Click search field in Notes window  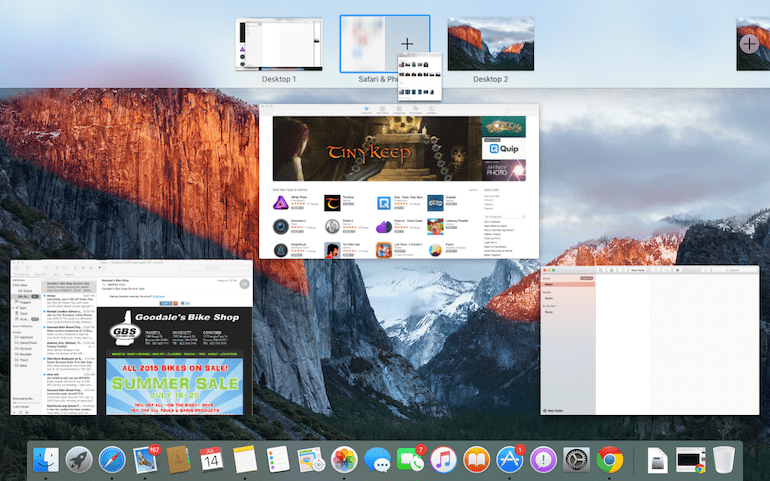(x=735, y=270)
